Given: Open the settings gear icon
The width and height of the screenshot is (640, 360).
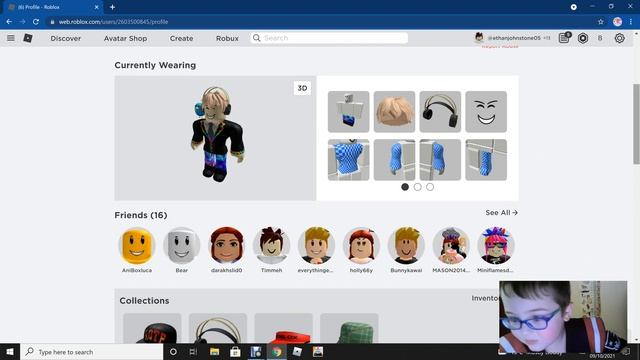Looking at the screenshot, I should point(619,38).
